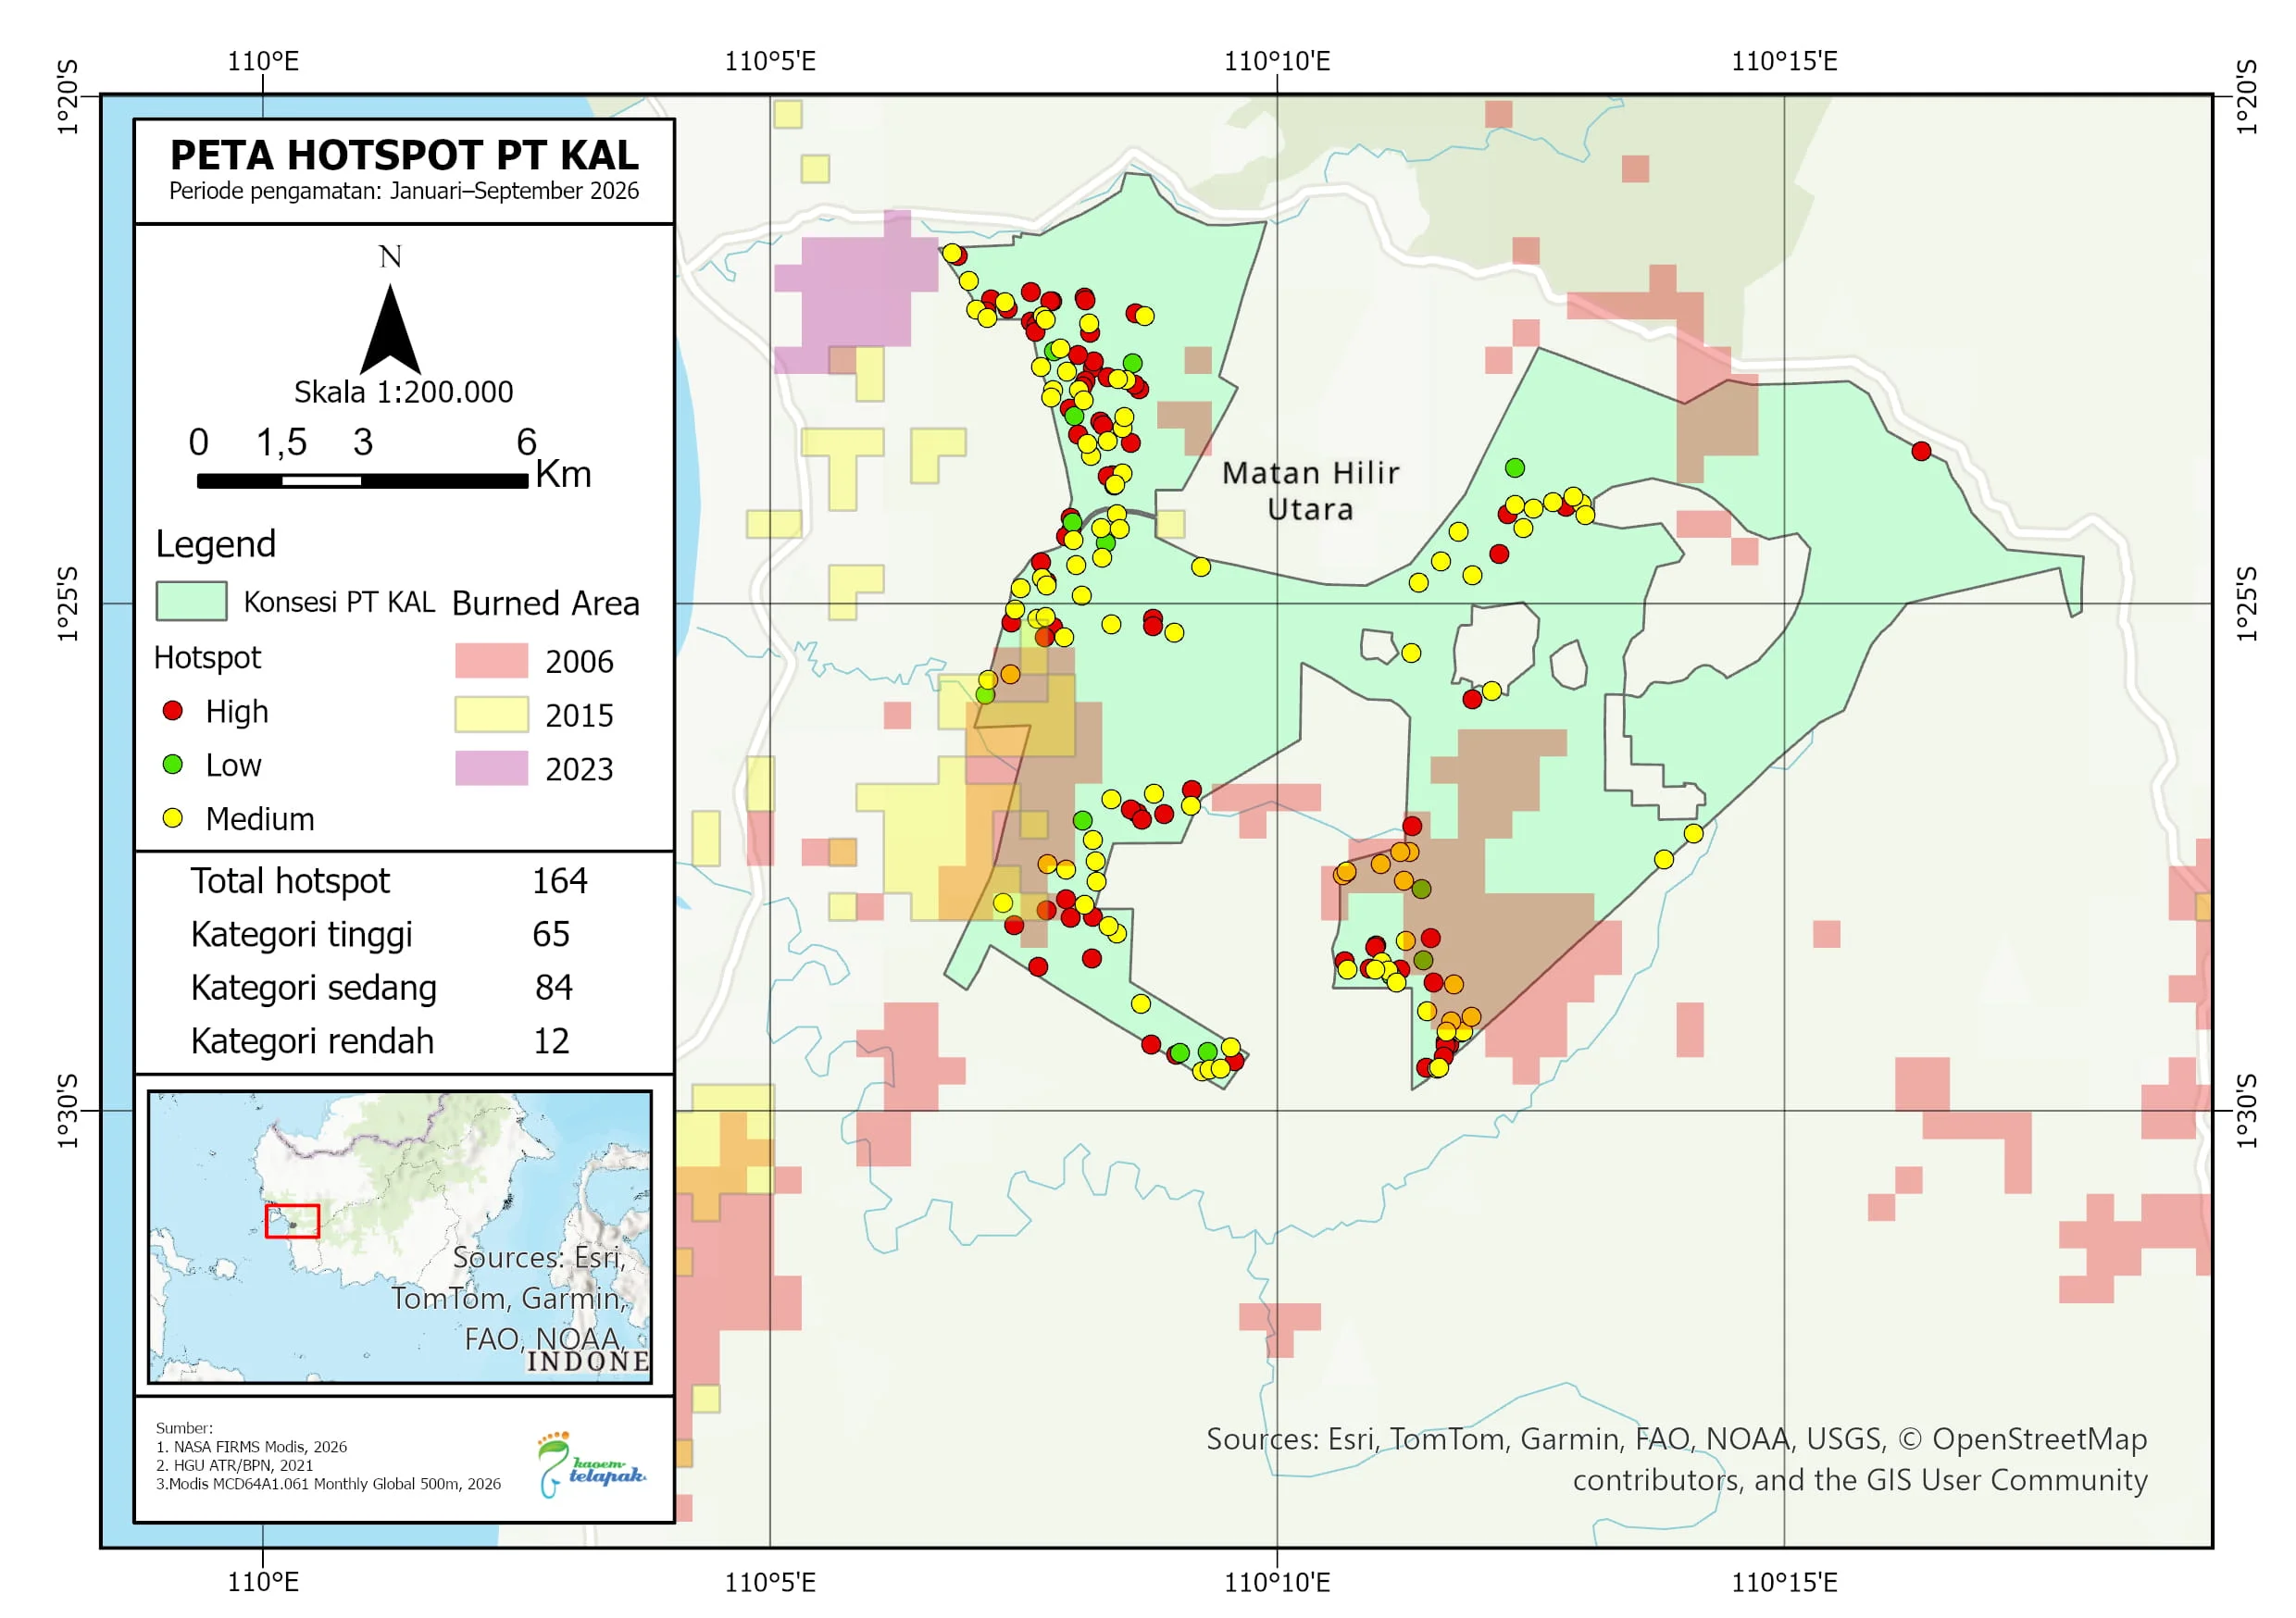Viewport: 2296px width, 1618px height.
Task: Click the black scale bar
Action: 363,482
